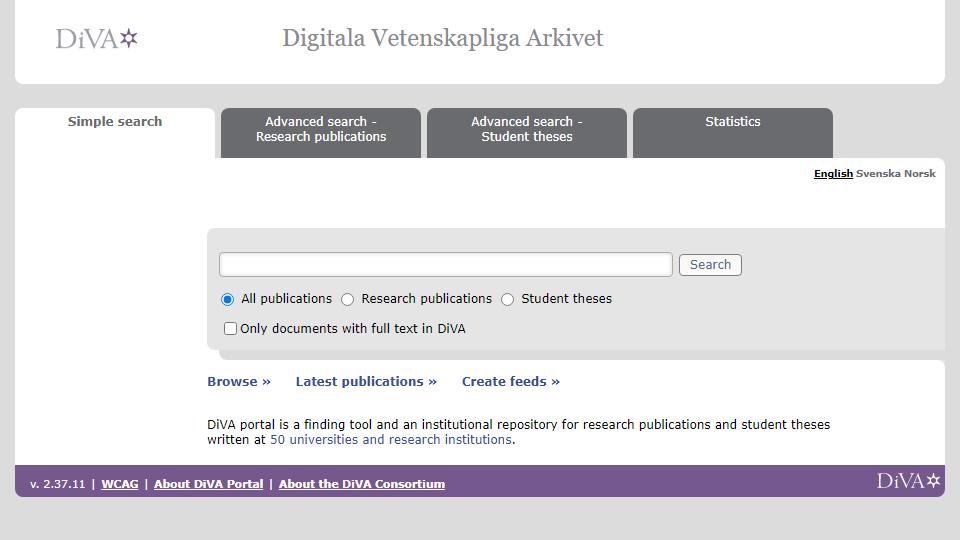Click the DiVA logo in the purple footer
This screenshot has height=540, width=960.
[908, 481]
